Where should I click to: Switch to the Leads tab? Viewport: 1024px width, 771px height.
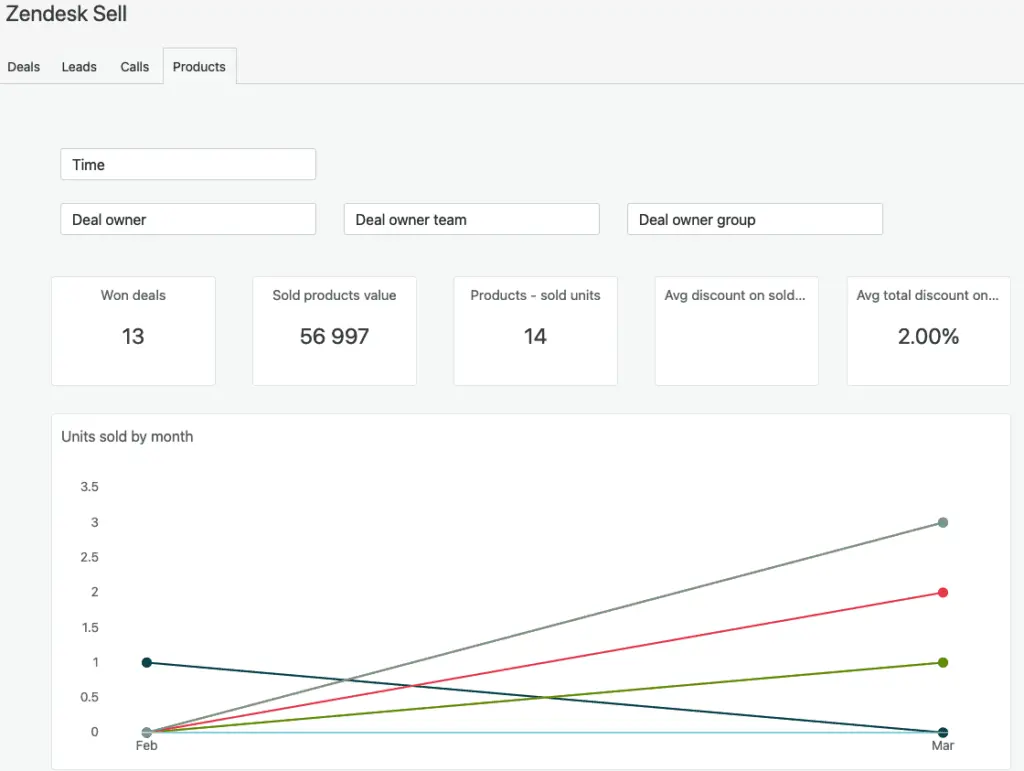[x=79, y=67]
